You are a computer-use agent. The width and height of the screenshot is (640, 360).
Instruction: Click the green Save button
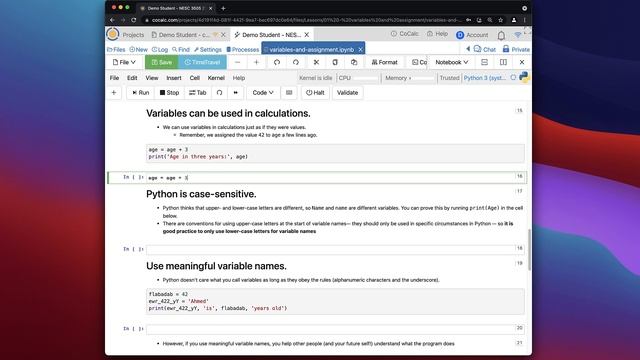162,62
